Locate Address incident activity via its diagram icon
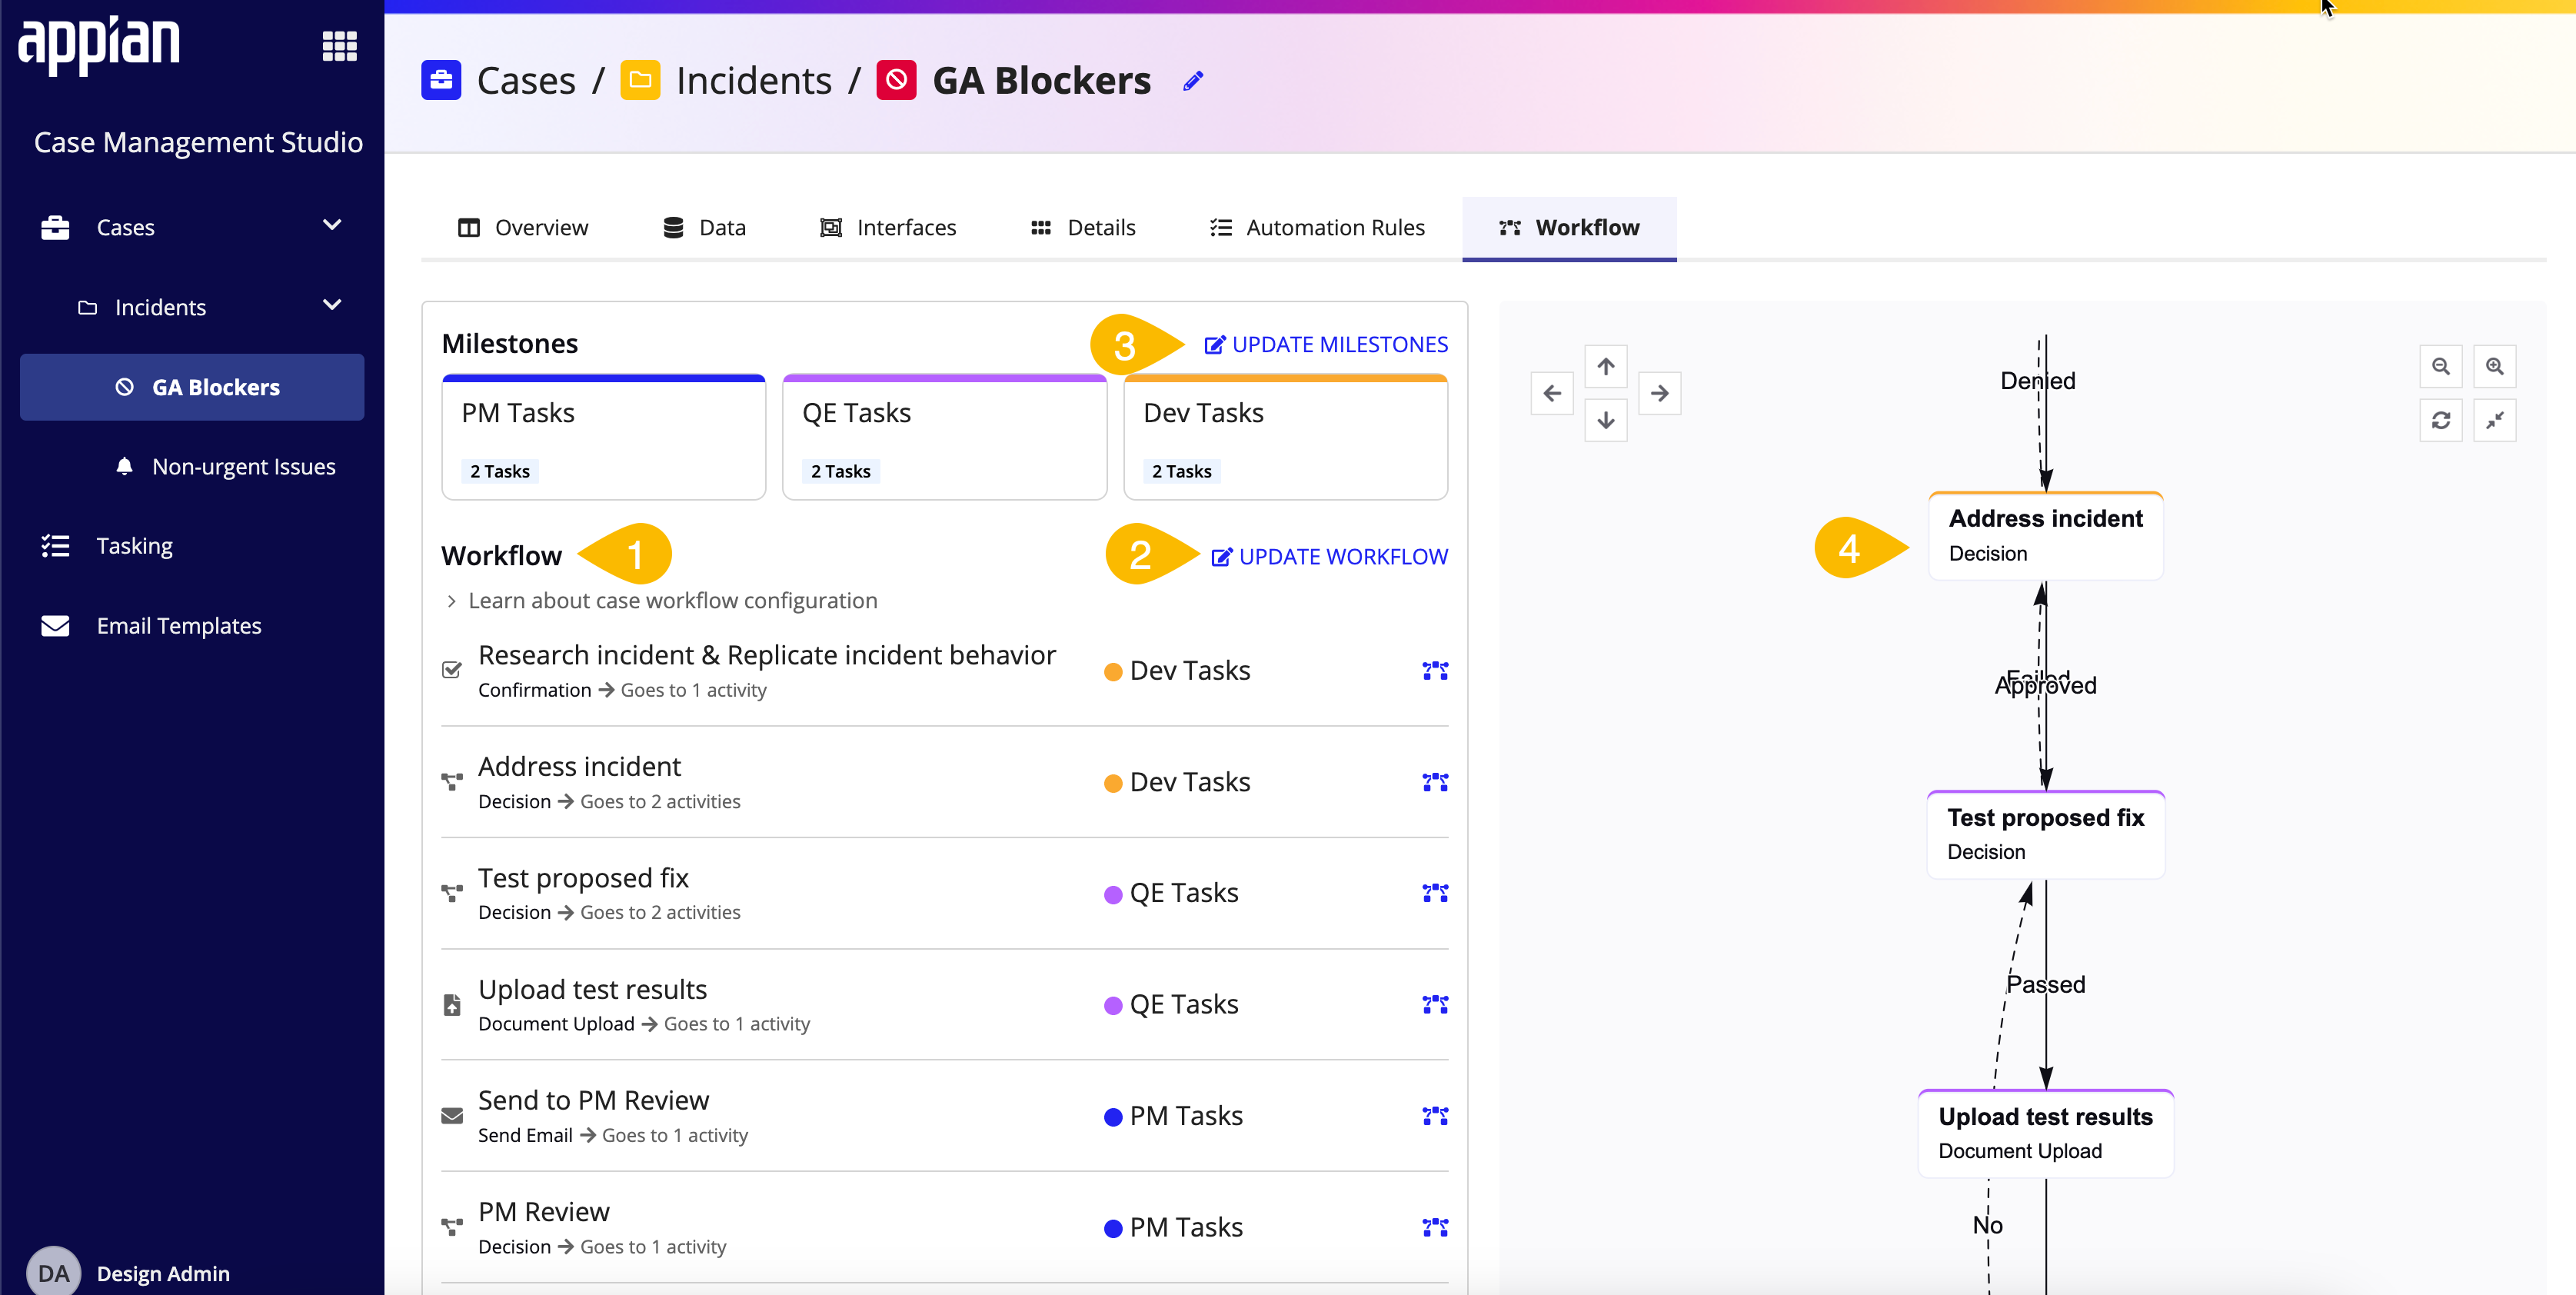 click(x=1435, y=782)
